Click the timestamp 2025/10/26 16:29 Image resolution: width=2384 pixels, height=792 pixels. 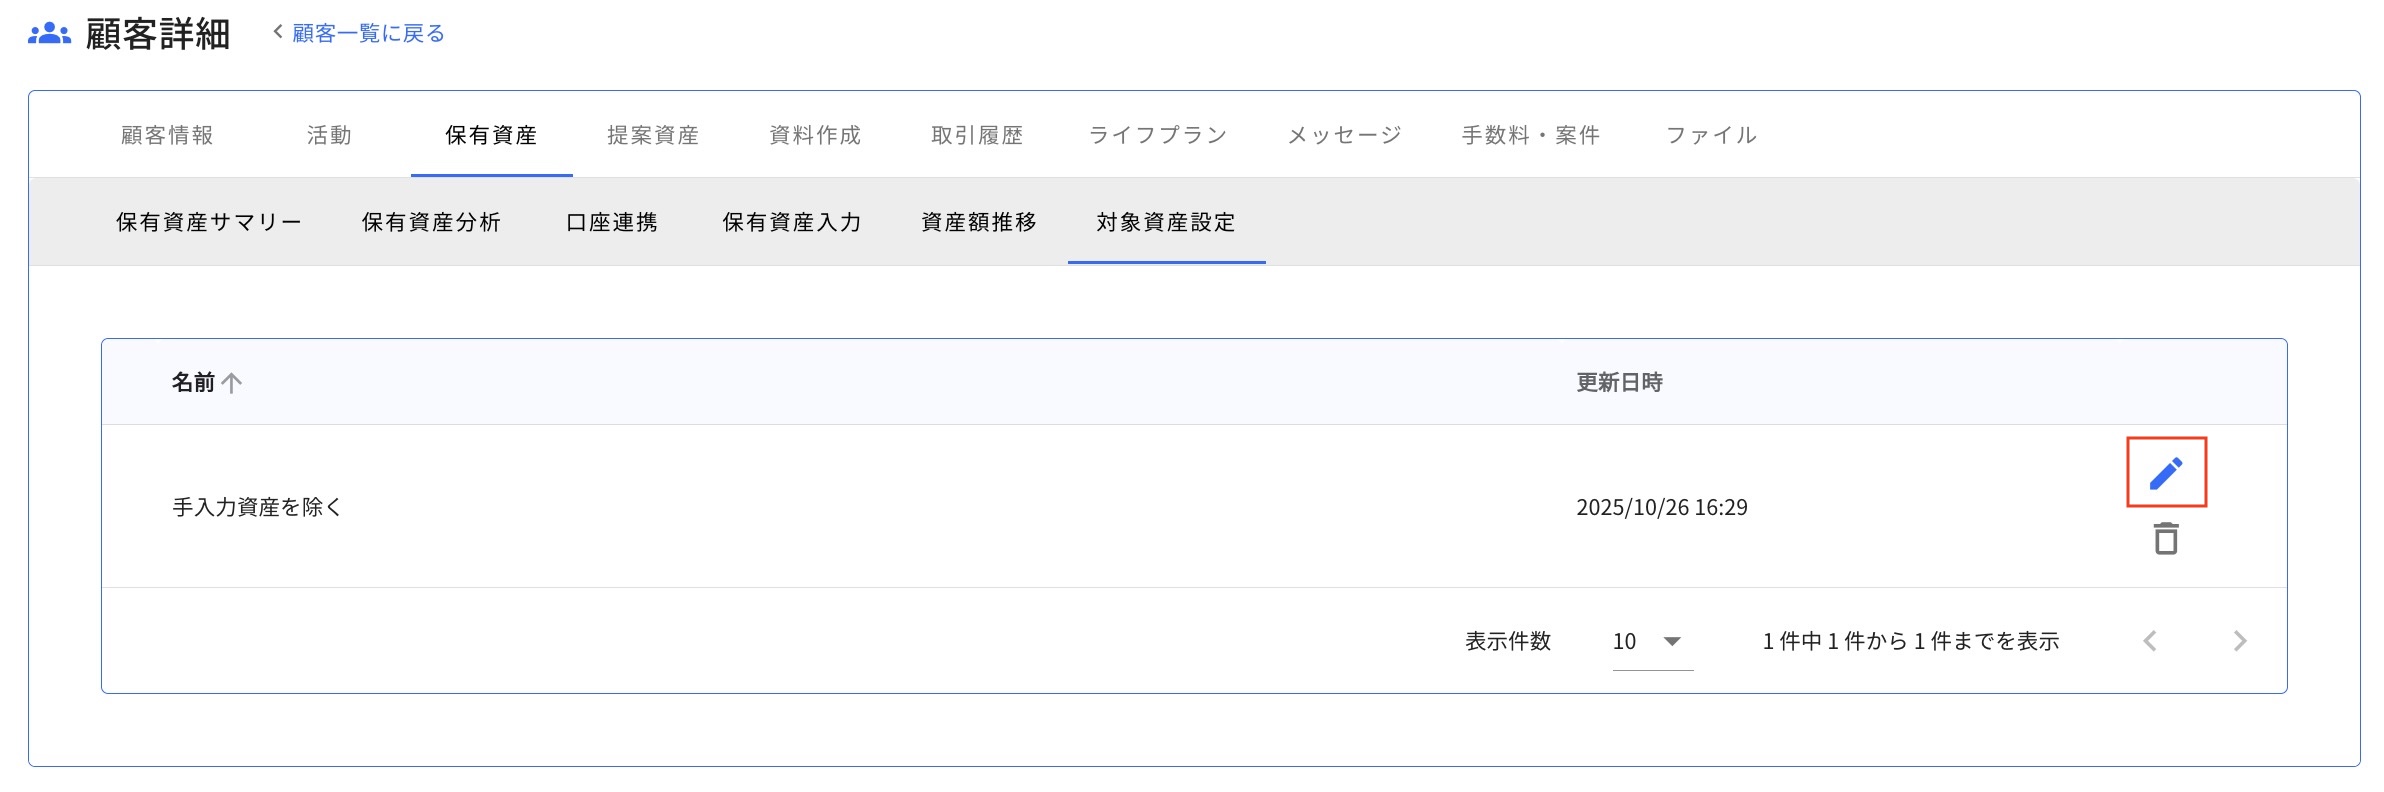click(x=1662, y=507)
